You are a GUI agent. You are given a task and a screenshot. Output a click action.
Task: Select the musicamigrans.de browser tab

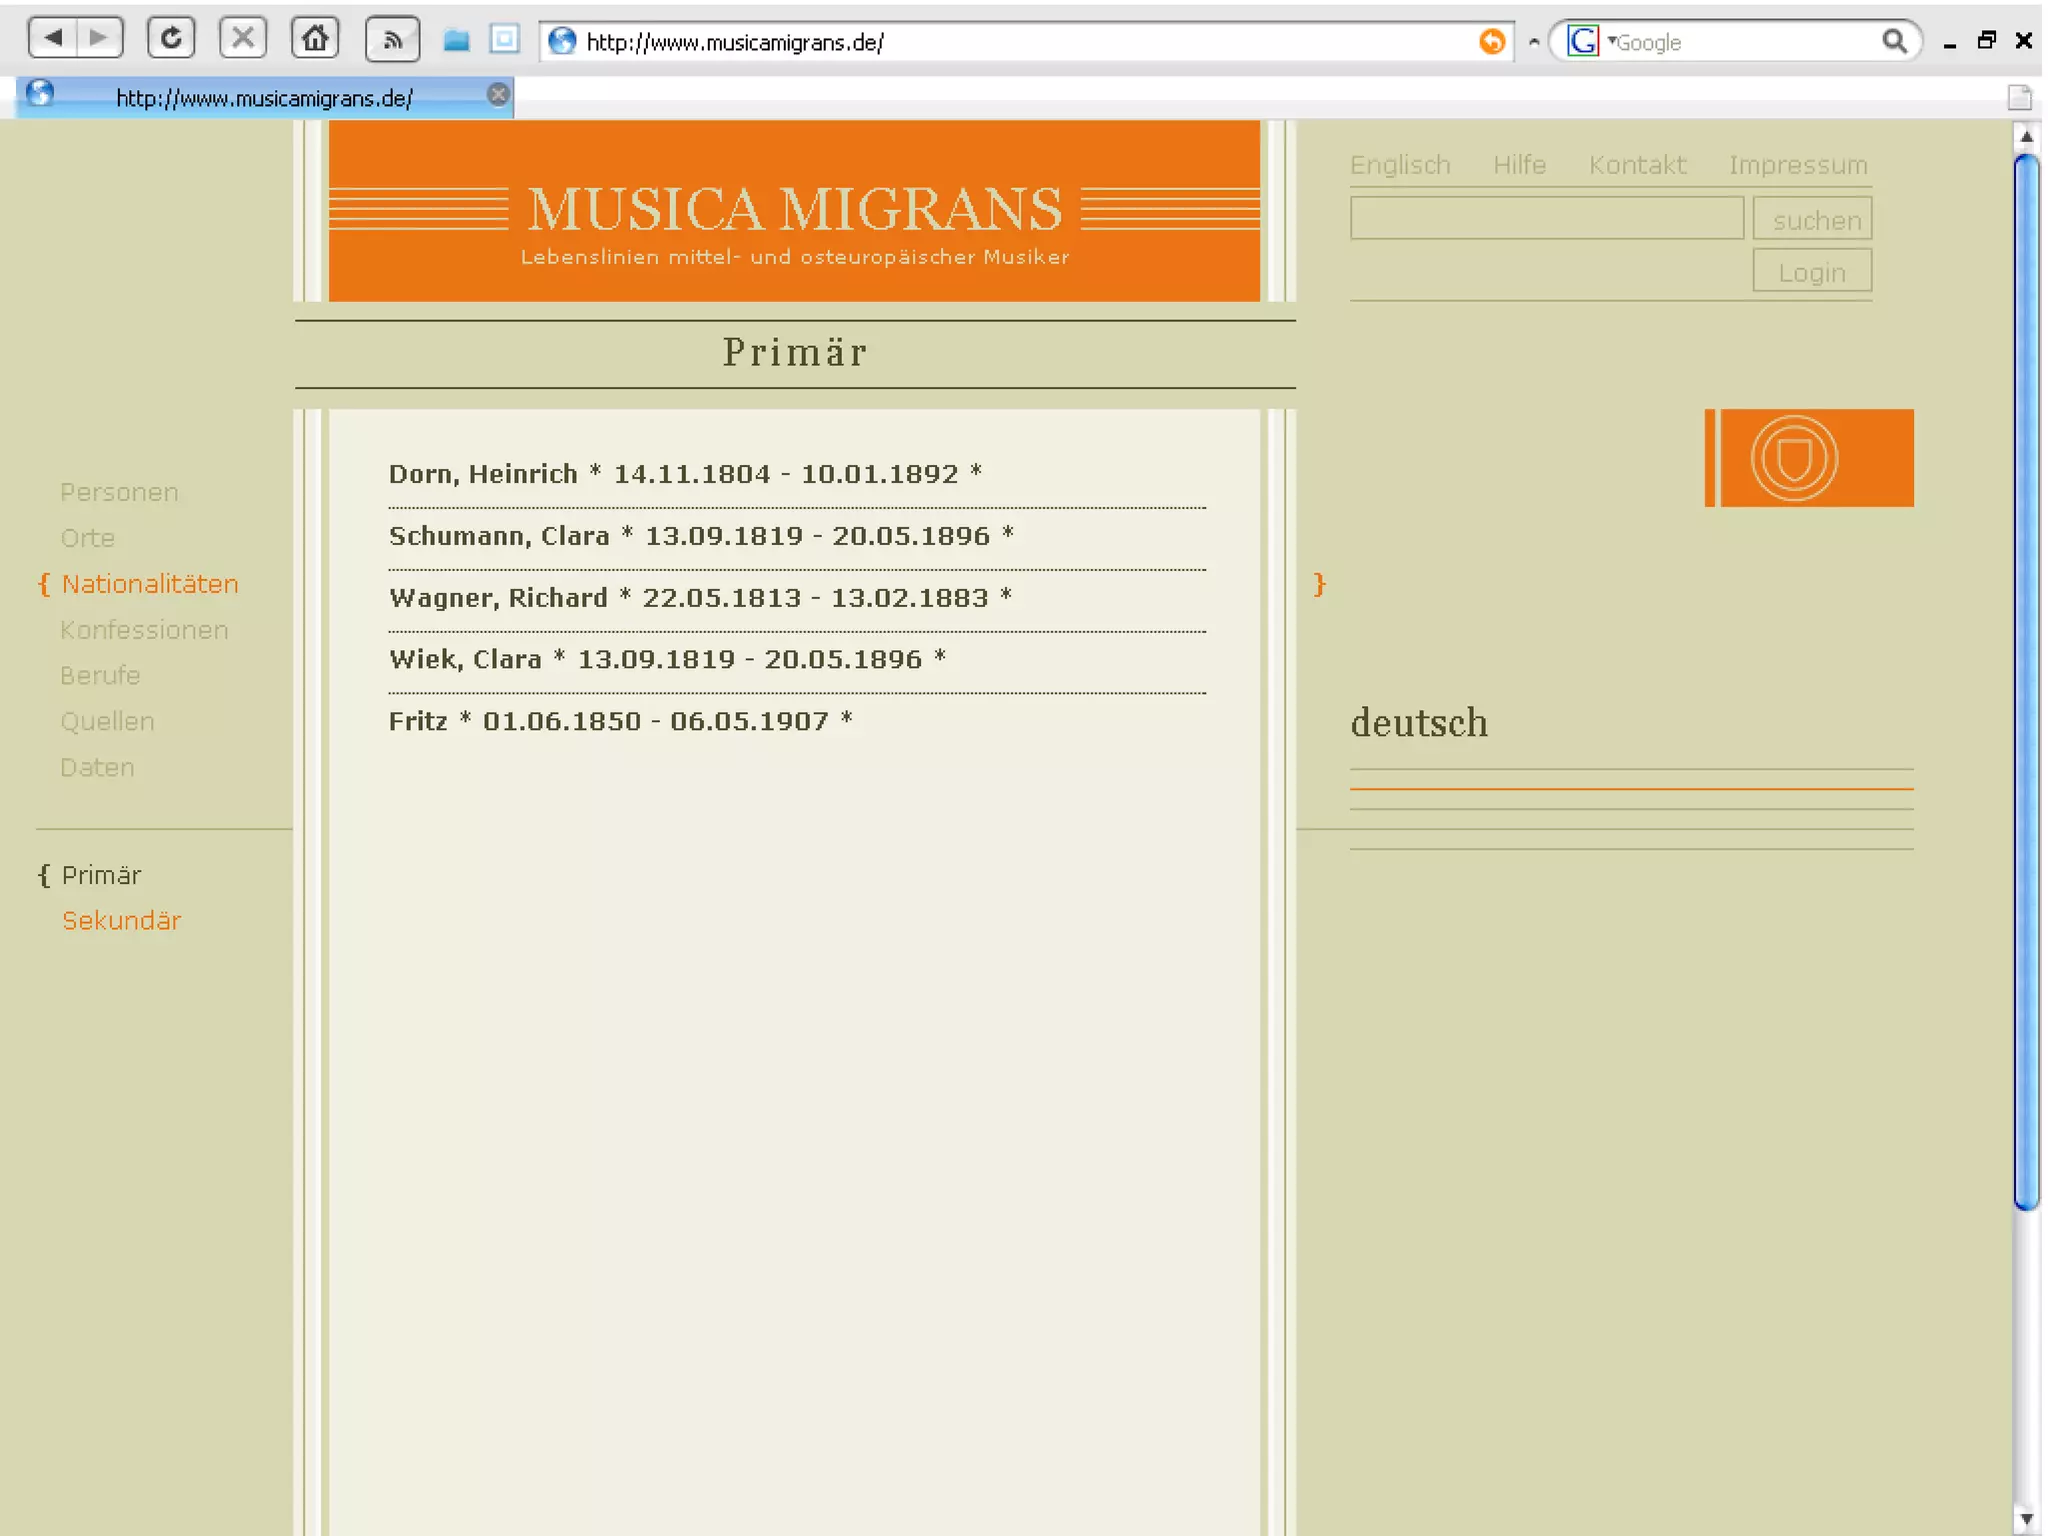click(264, 98)
